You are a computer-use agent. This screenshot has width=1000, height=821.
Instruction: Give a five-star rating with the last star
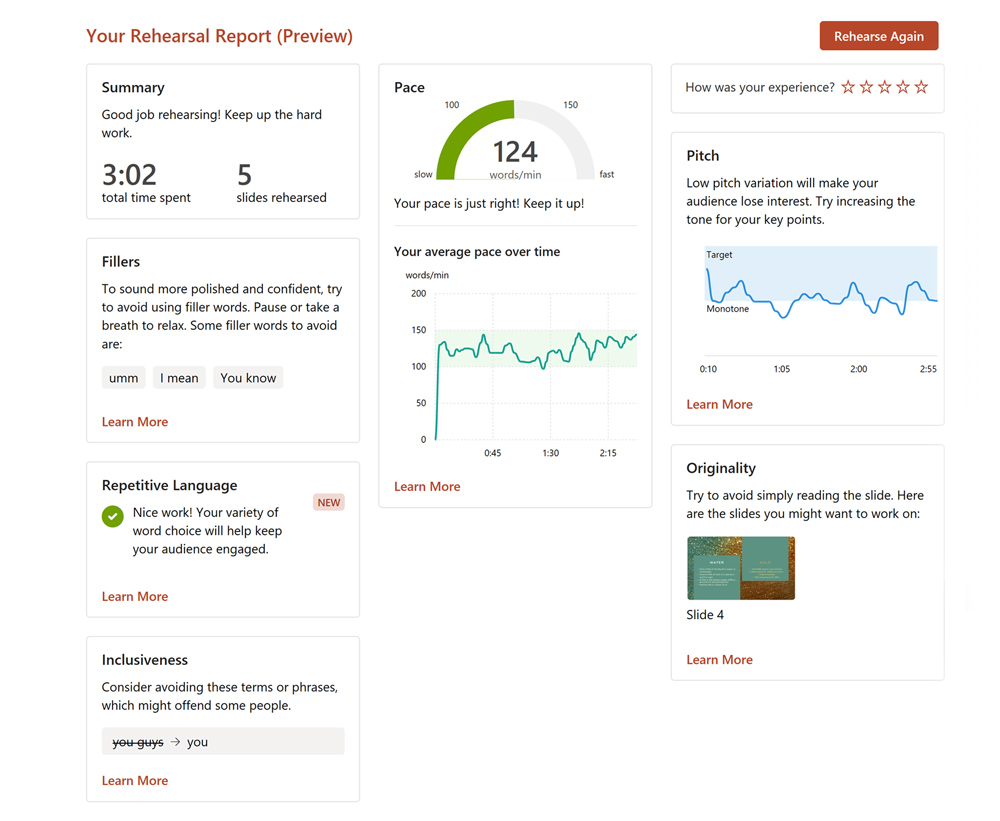[x=921, y=88]
